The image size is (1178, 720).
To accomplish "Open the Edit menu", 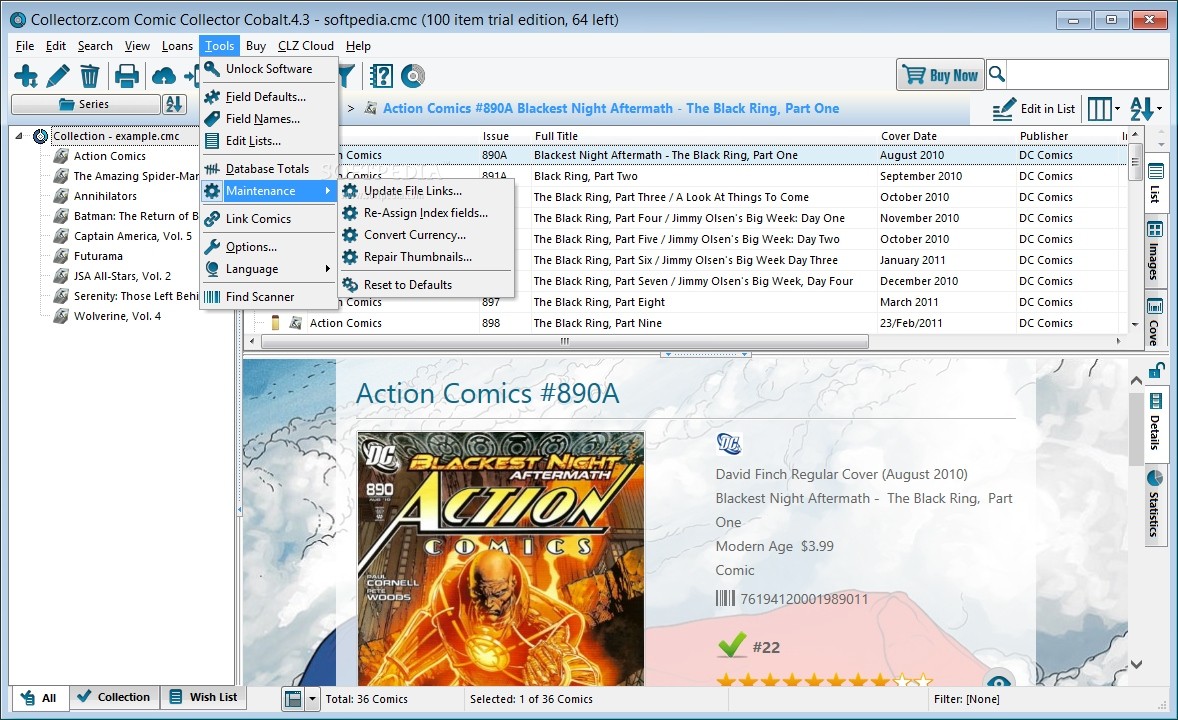I will click(x=56, y=46).
